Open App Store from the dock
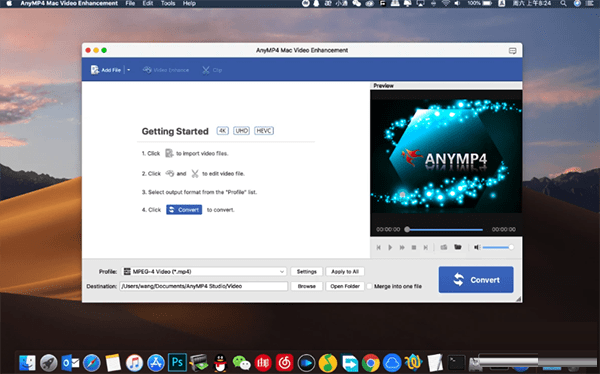This screenshot has height=374, width=600. [x=156, y=363]
